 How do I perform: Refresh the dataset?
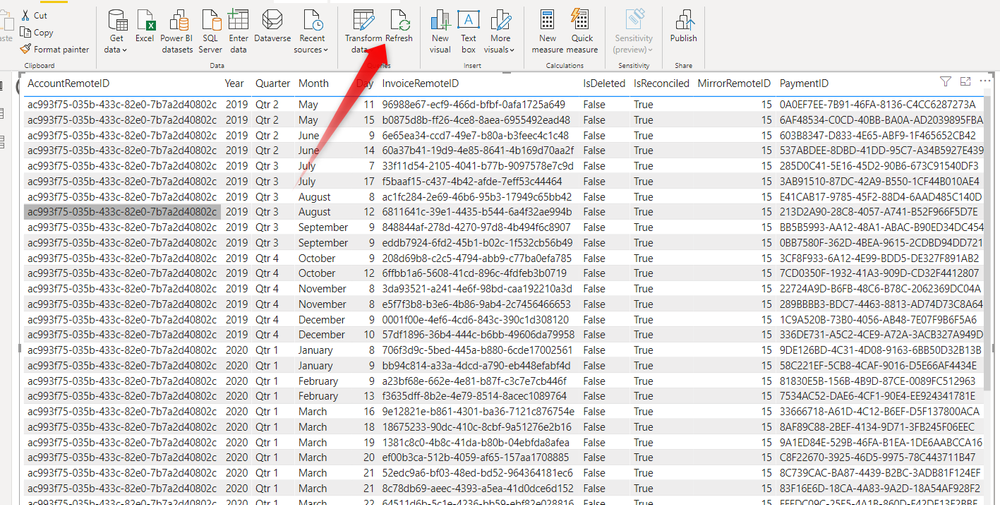pos(399,28)
